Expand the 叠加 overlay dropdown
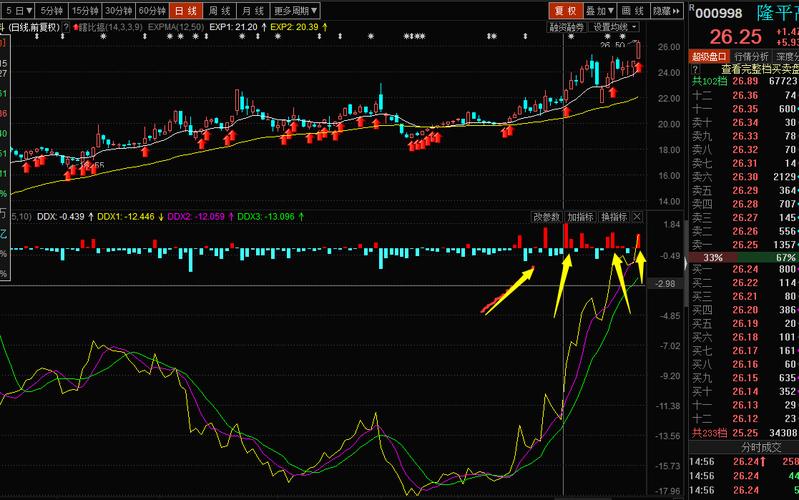This screenshot has width=799, height=500. pyautogui.click(x=598, y=10)
